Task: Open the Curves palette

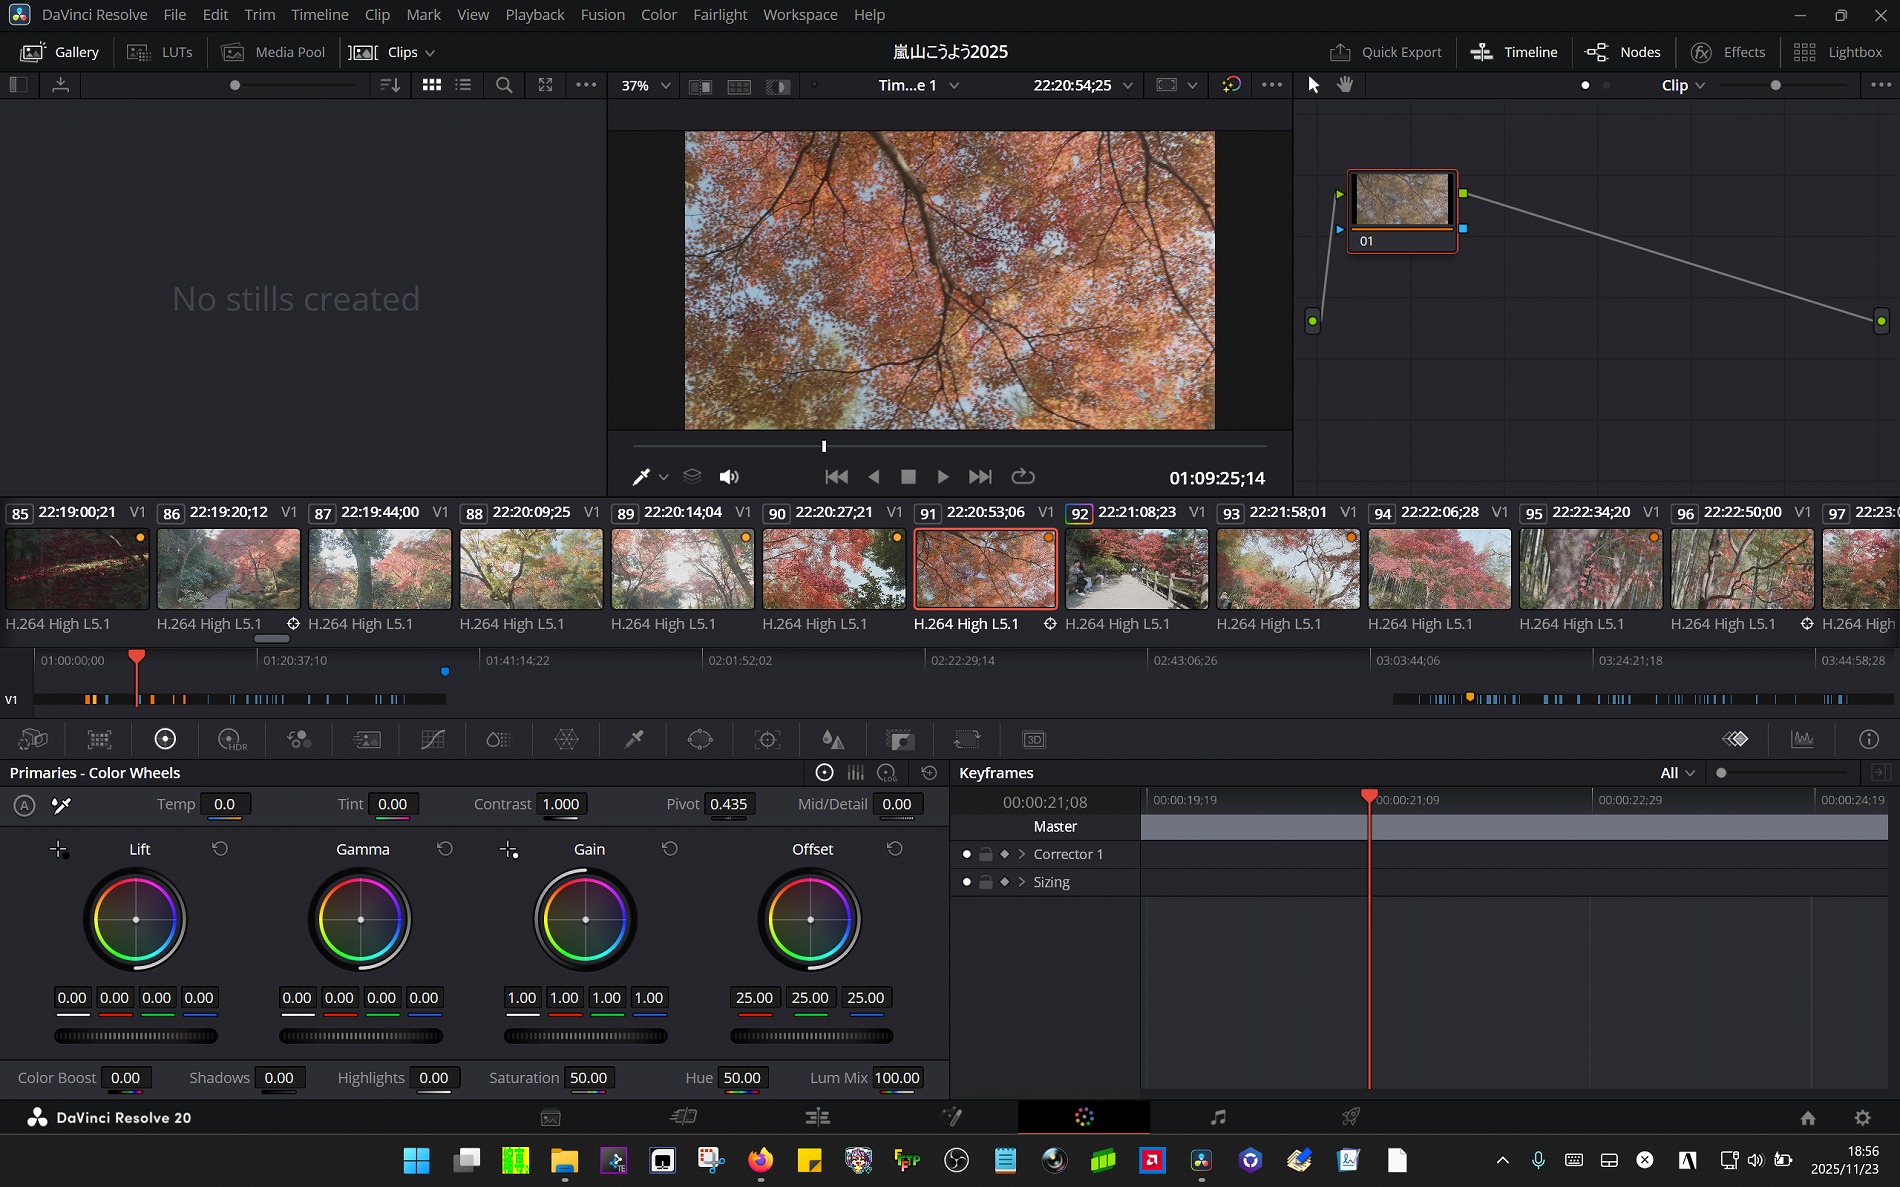Action: [433, 740]
